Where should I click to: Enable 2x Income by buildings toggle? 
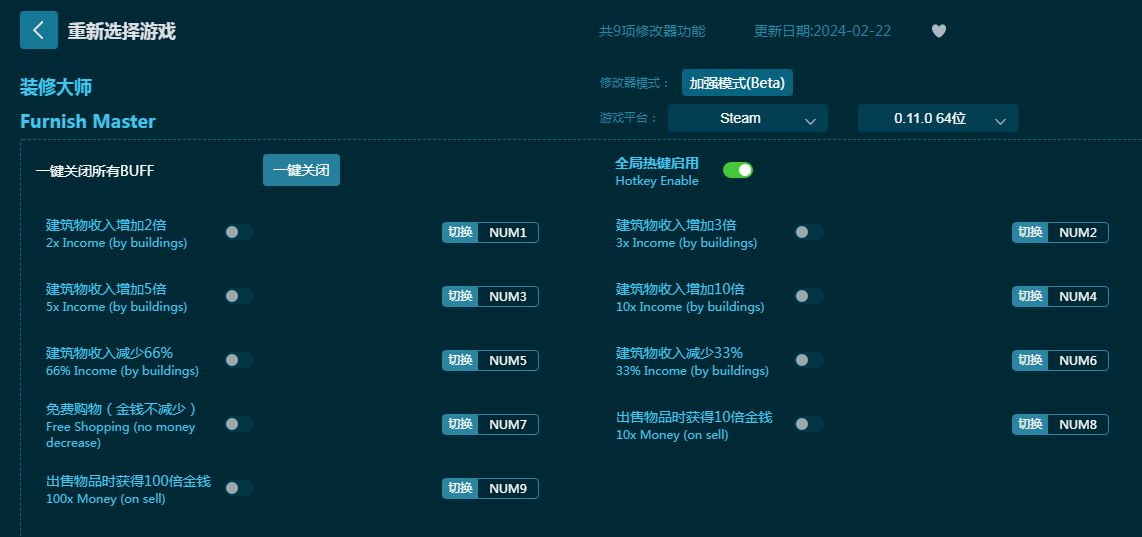[239, 232]
